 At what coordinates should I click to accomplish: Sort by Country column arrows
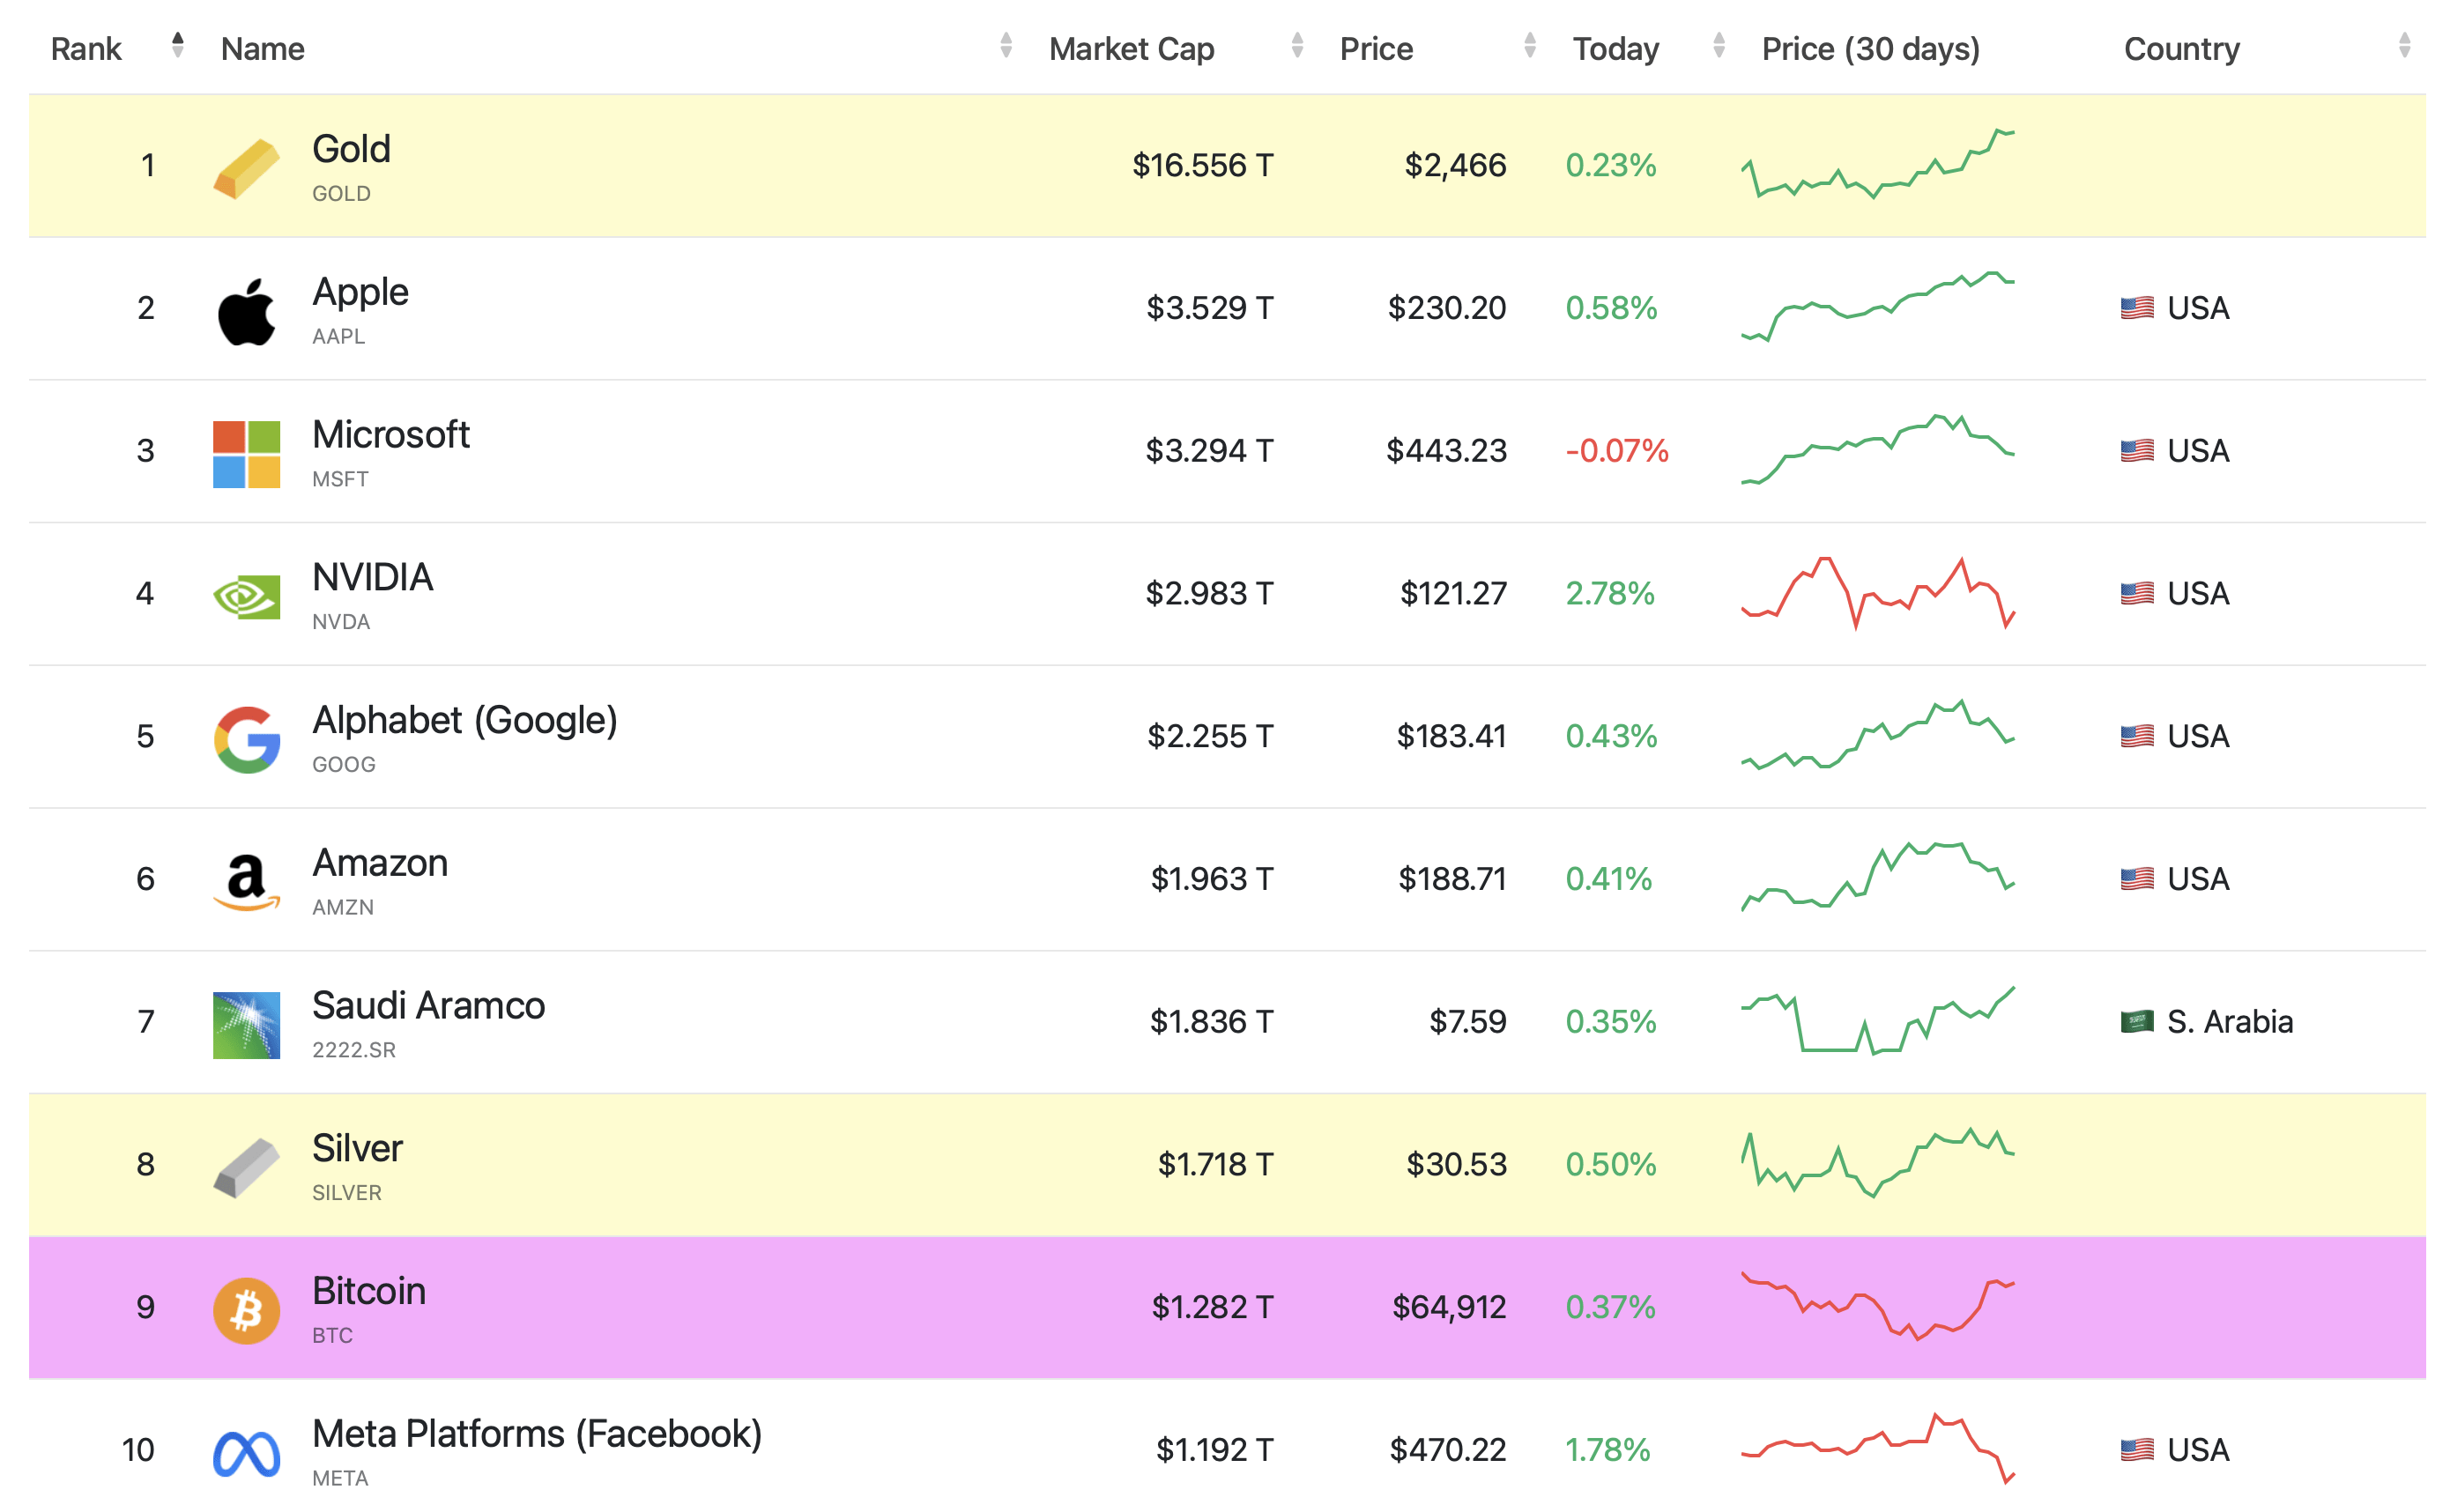point(2404,45)
